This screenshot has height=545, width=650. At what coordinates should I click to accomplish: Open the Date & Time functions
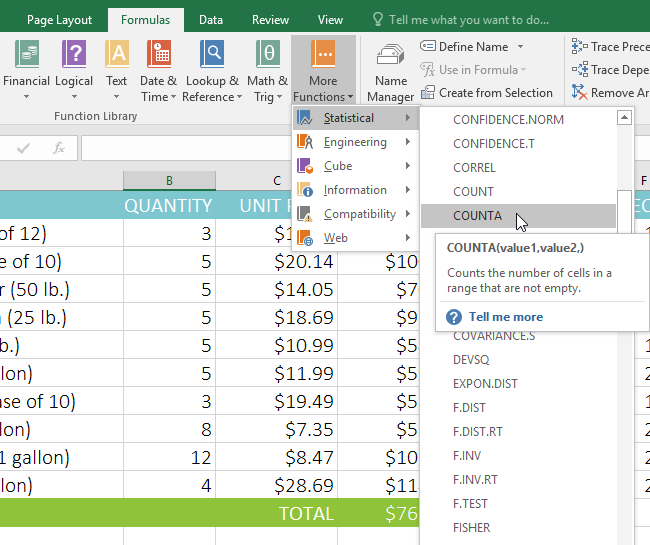coord(158,70)
